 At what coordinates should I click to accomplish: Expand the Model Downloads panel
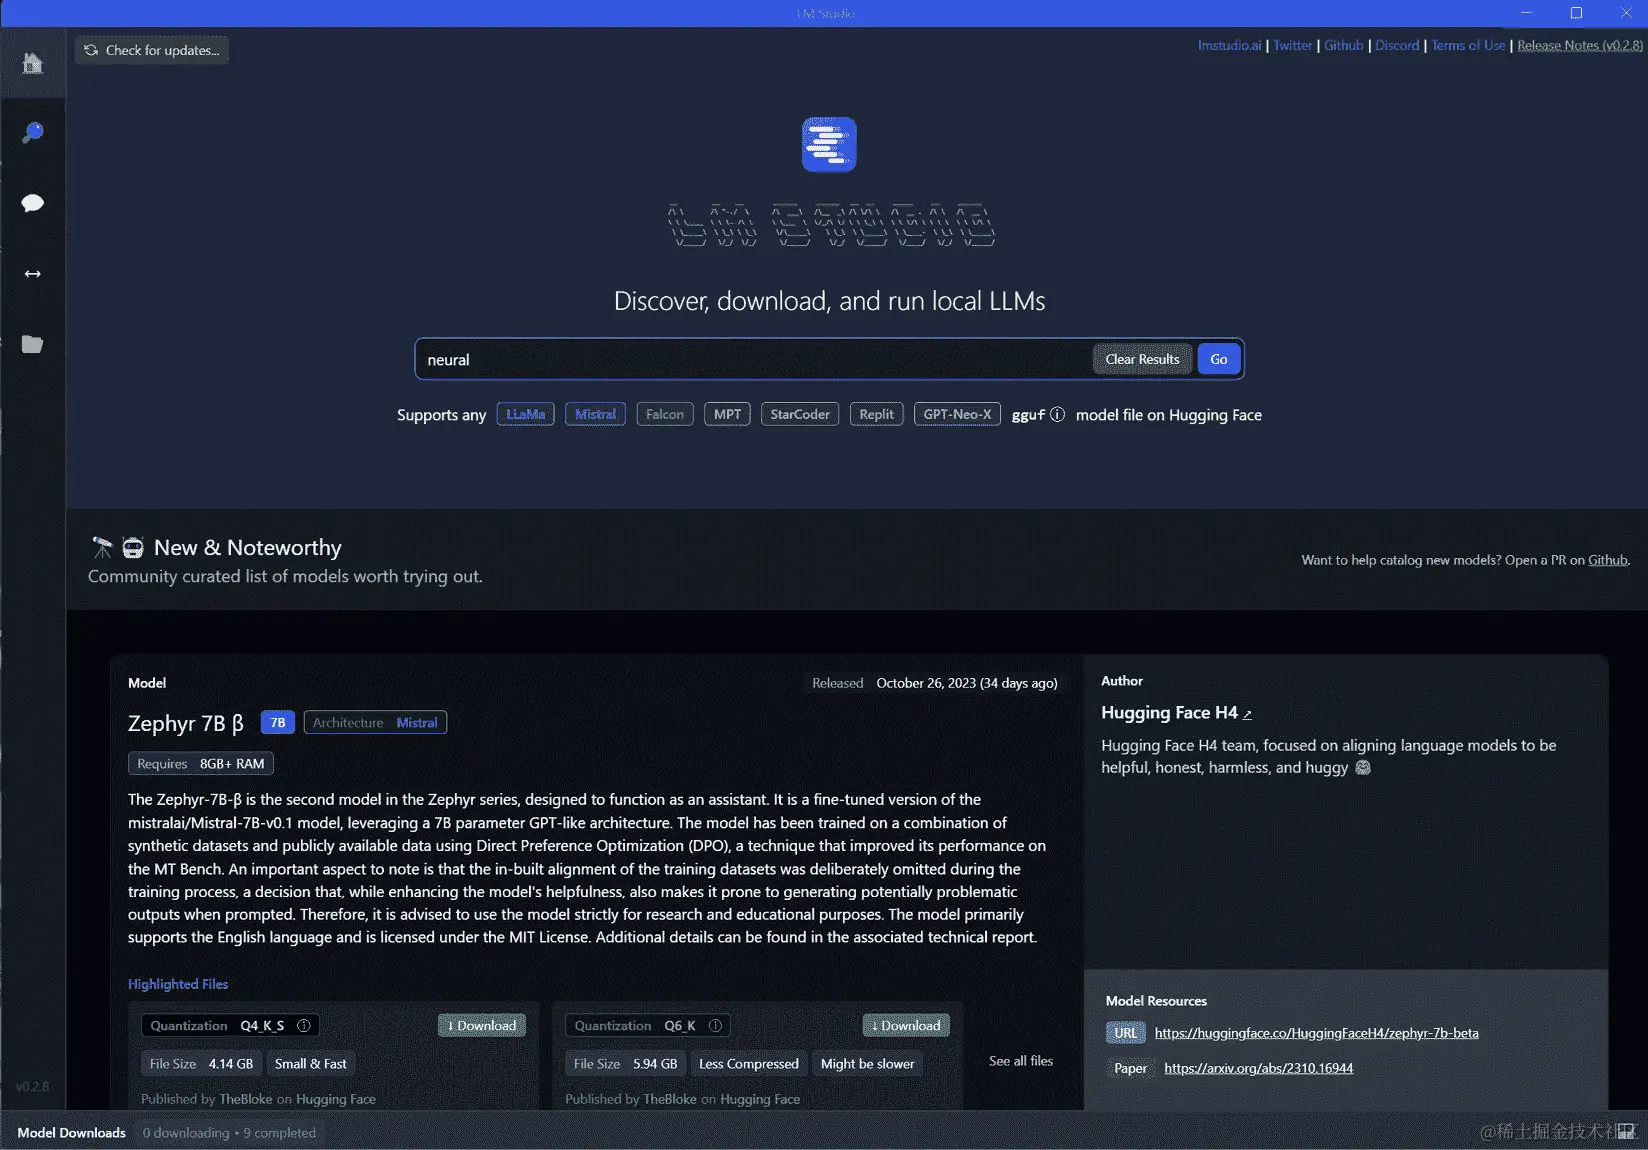71,1132
